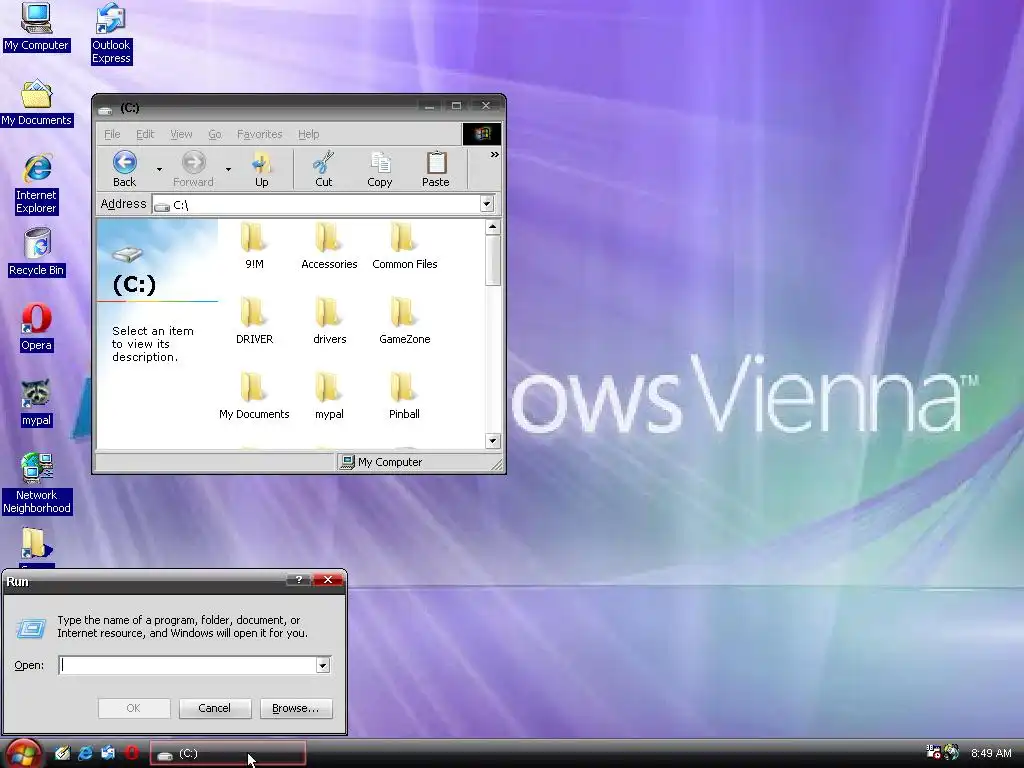Select the Common Files folder
This screenshot has width=1024, height=768.
pyautogui.click(x=404, y=246)
